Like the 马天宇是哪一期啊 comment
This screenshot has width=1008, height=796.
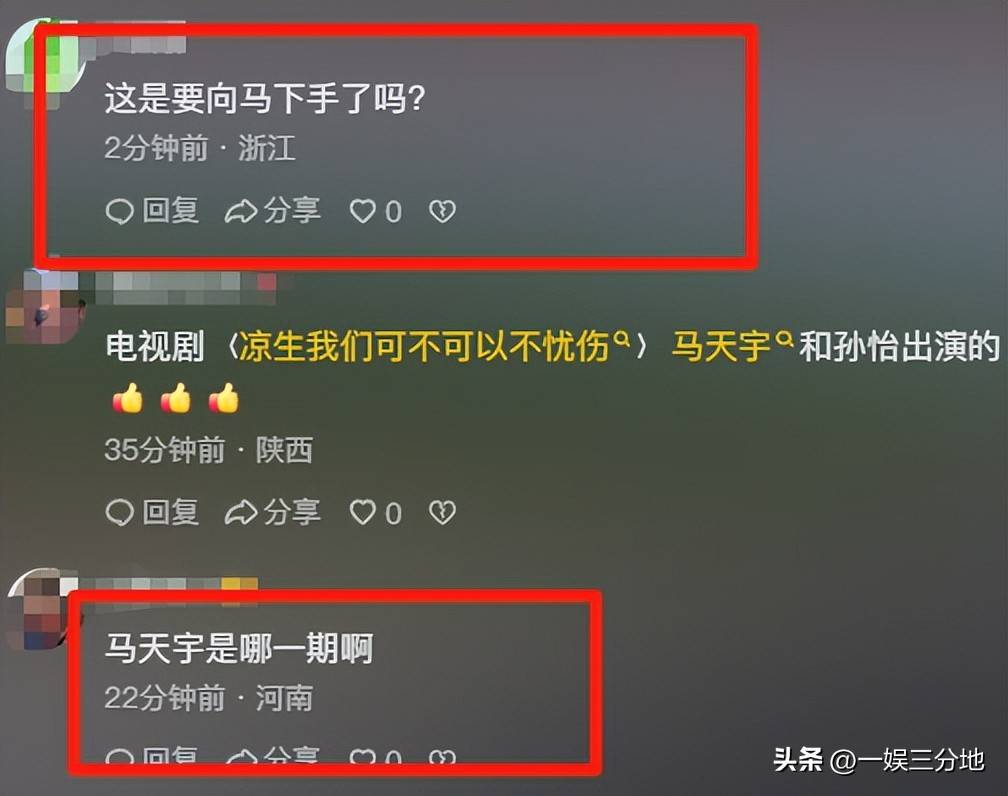tap(375, 757)
